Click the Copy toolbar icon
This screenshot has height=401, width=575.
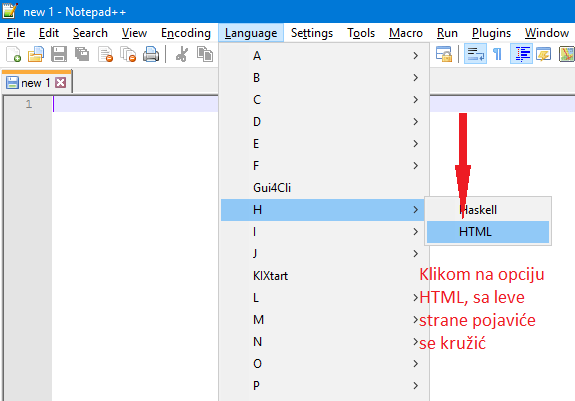[x=205, y=54]
